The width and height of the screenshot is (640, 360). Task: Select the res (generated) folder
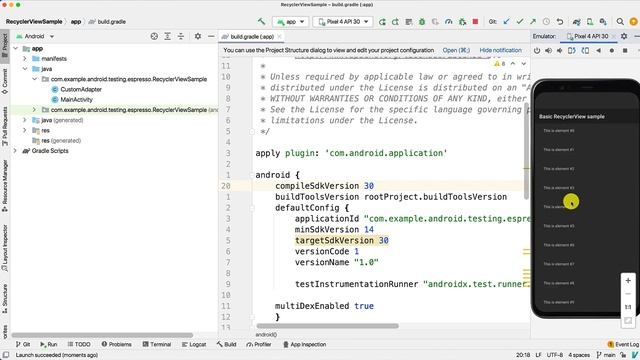(57, 140)
